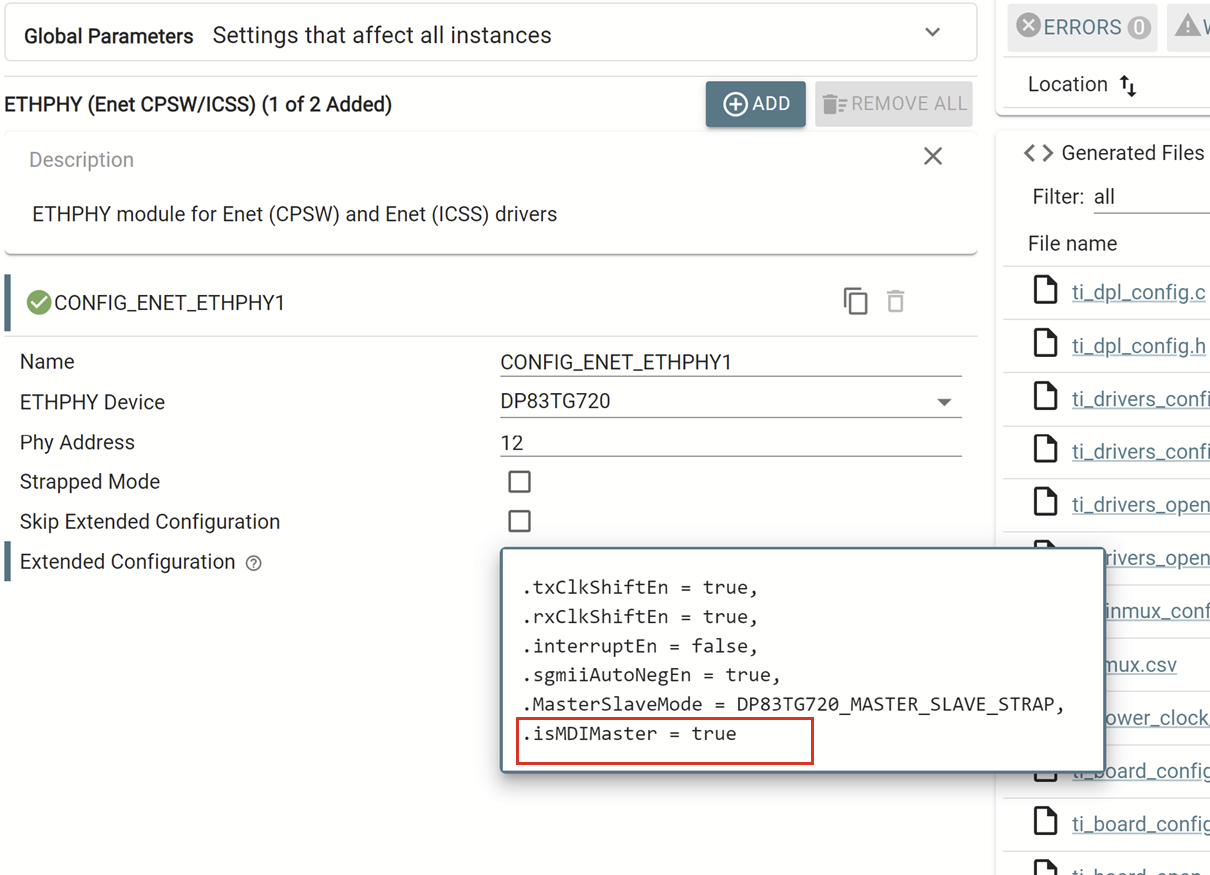Click the CONFIG_ENET_ETHPHY1 instance header title
Screen dimensions: 1210x875
pyautogui.click(x=169, y=302)
